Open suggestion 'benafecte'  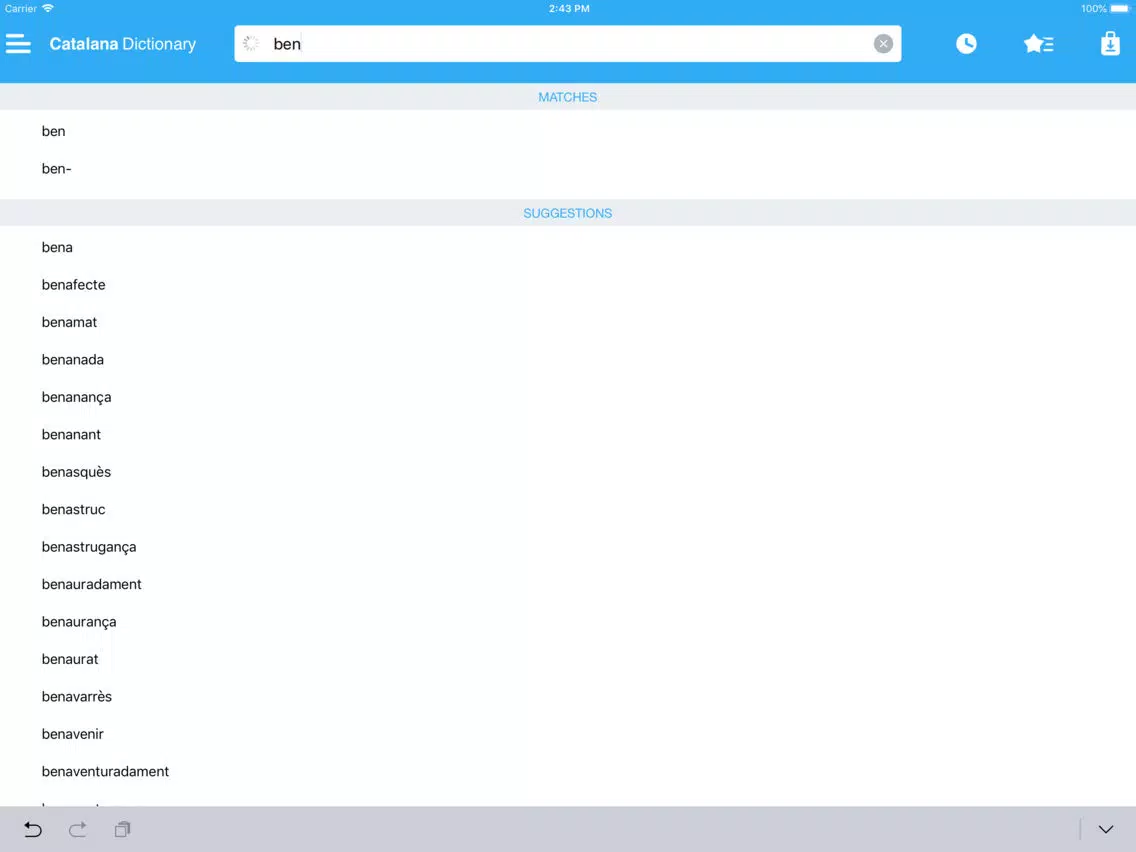tap(568, 285)
